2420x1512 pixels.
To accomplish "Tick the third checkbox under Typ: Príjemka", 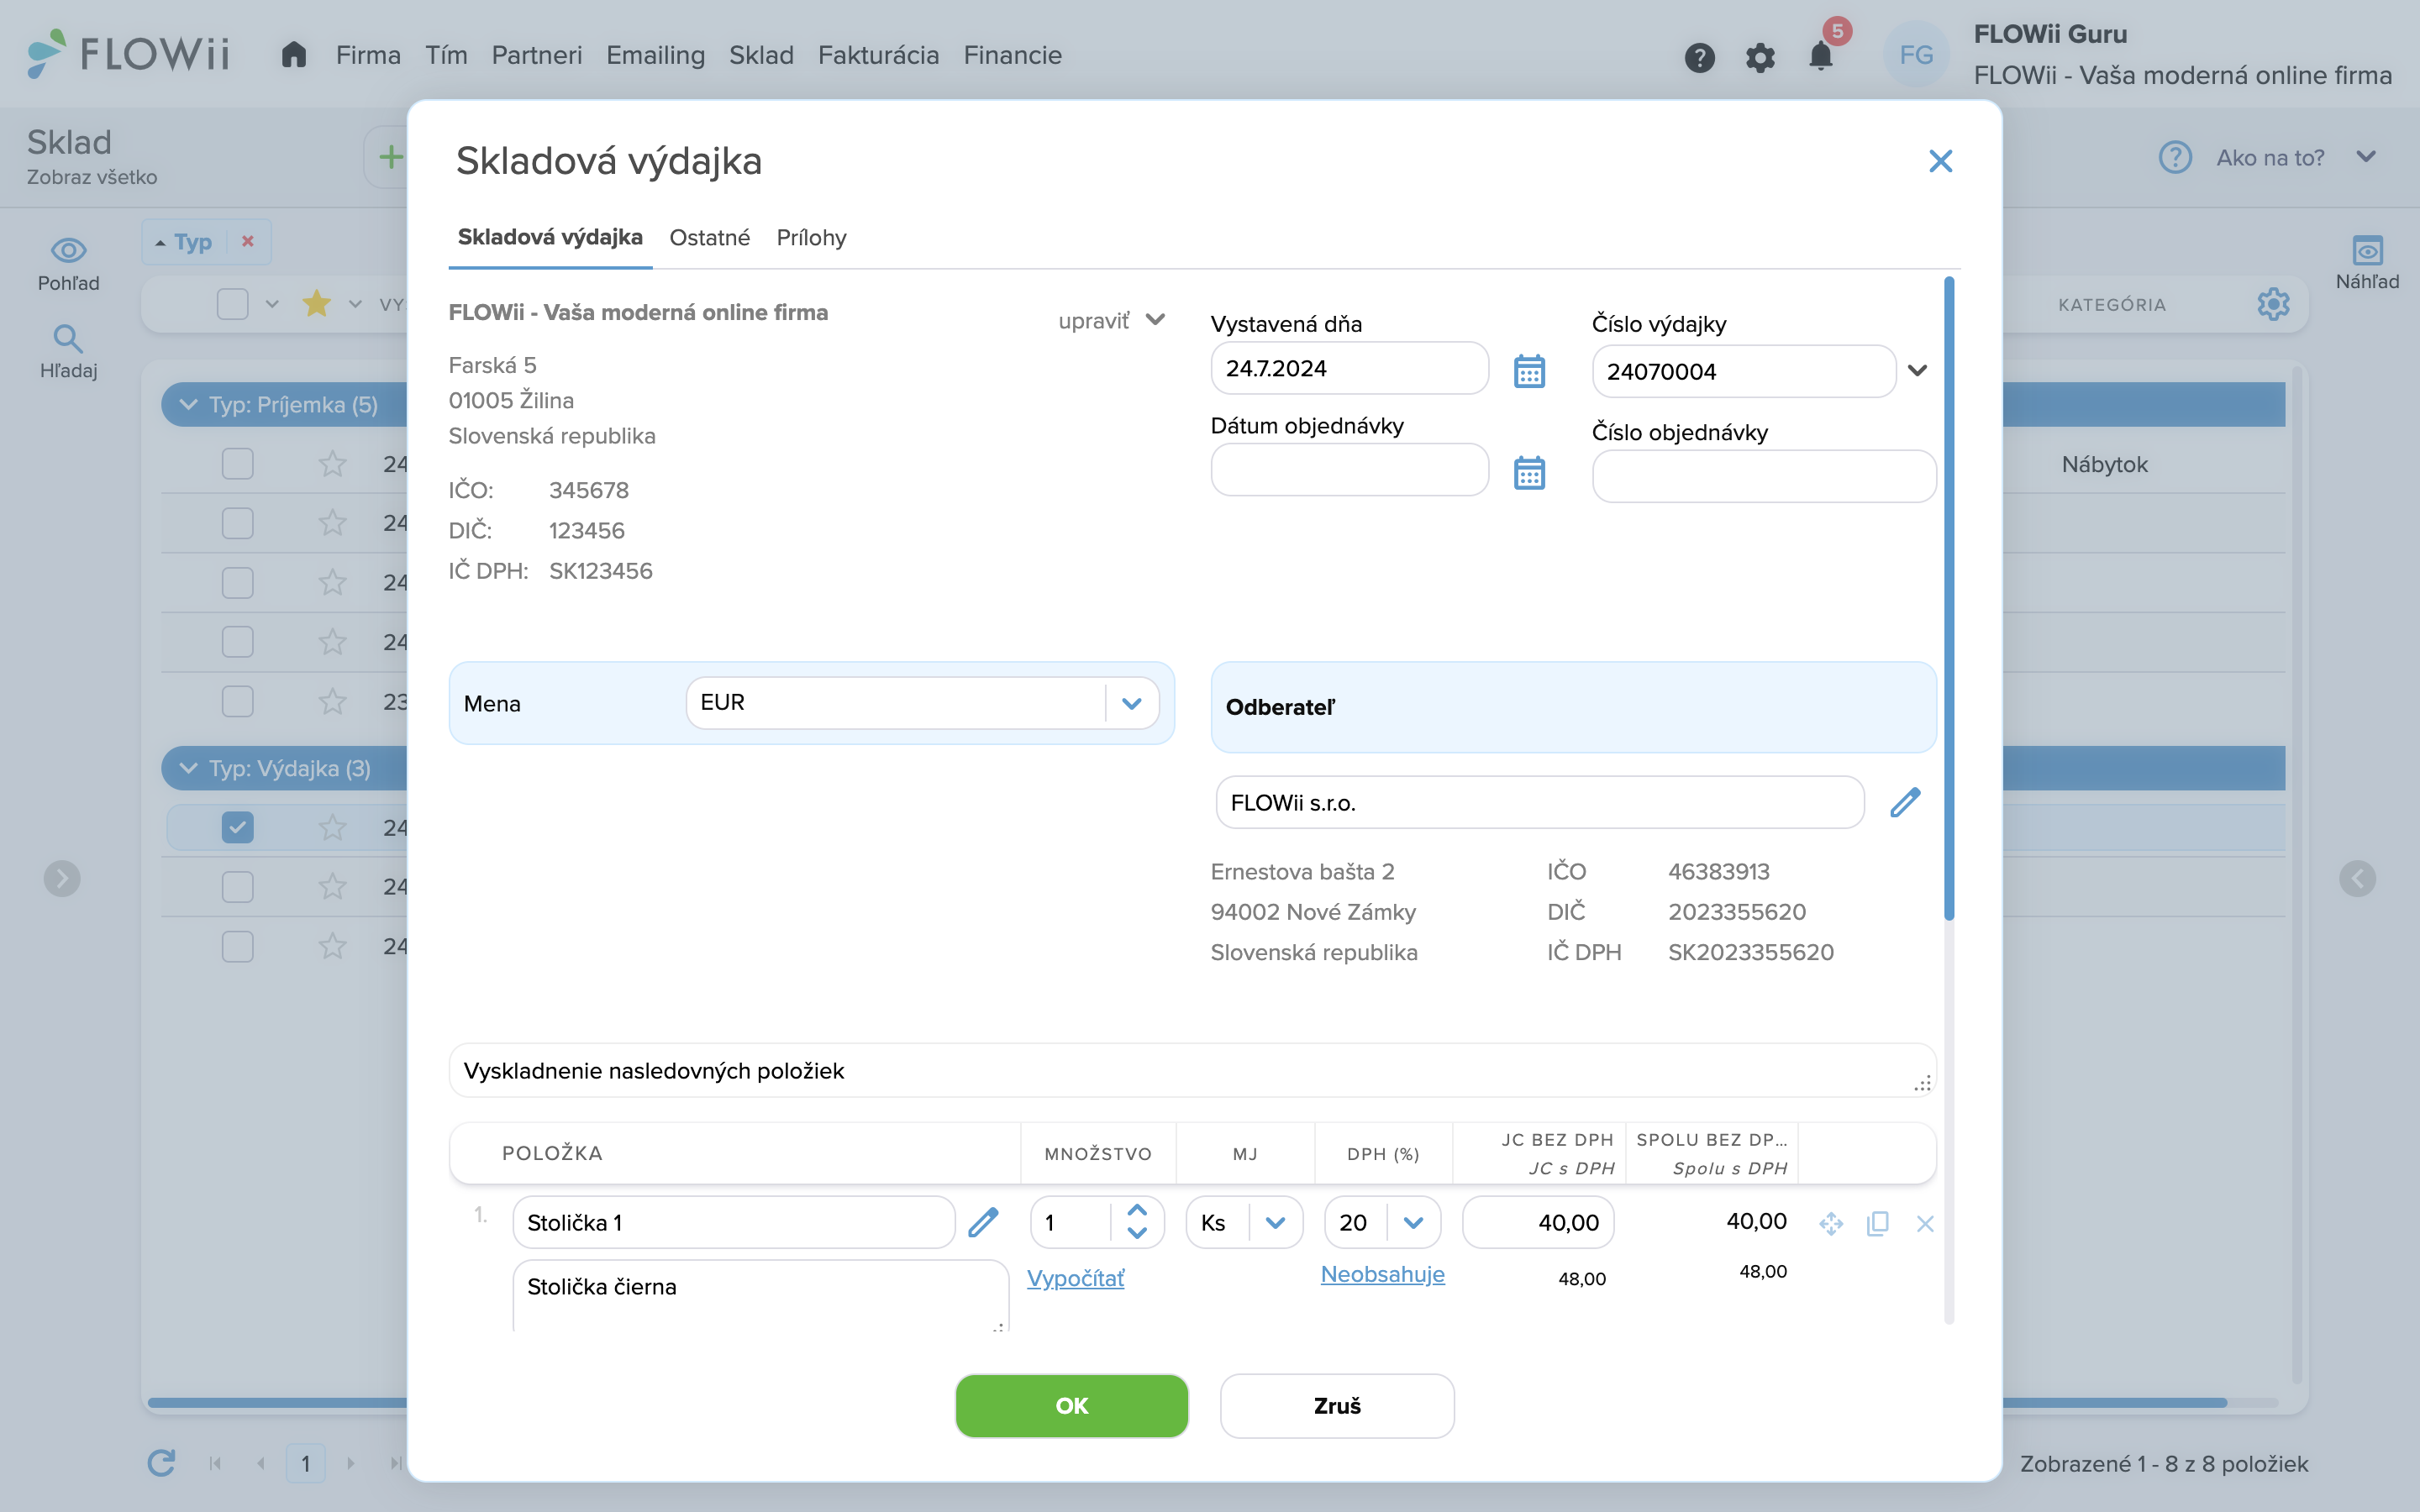I will [237, 583].
